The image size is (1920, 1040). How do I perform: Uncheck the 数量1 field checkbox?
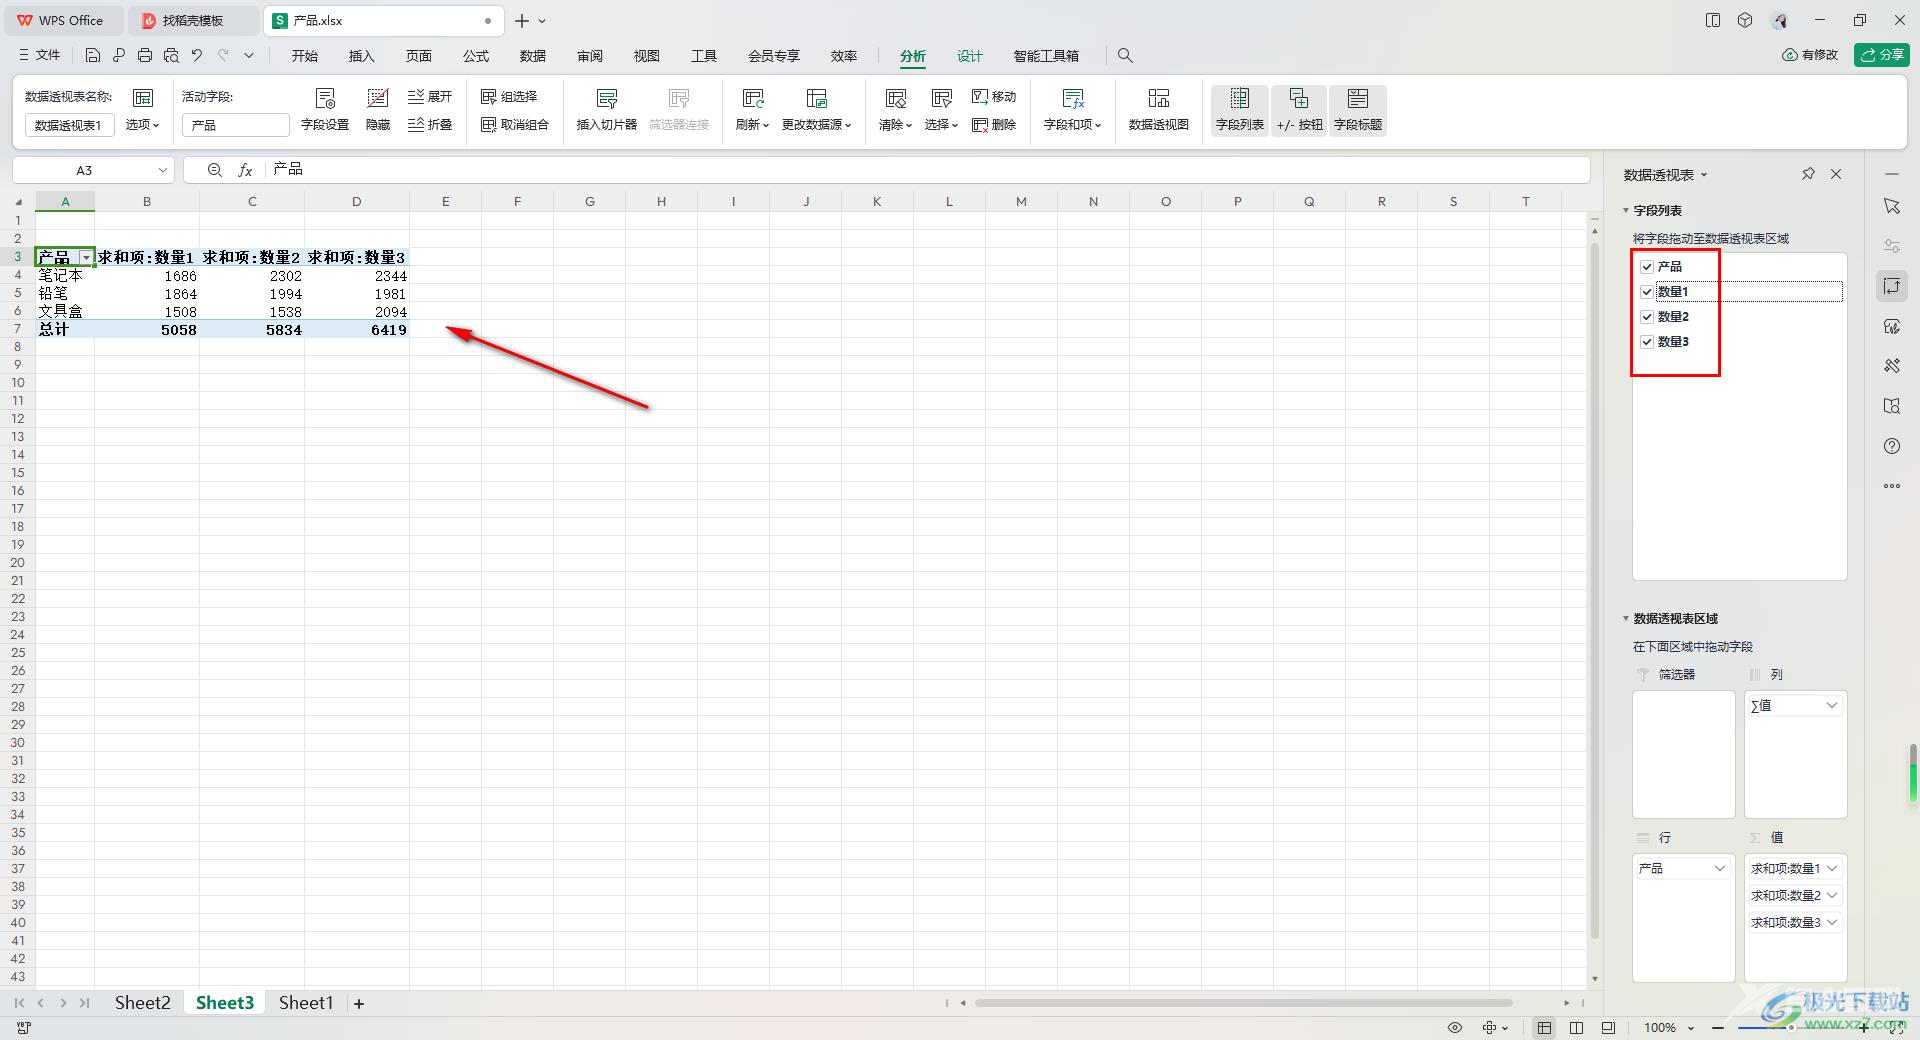click(x=1647, y=292)
